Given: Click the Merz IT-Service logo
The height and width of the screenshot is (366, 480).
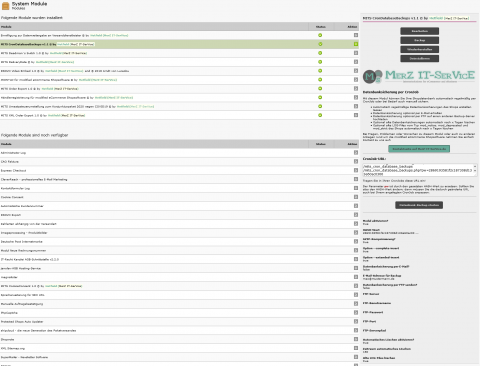Looking at the screenshot, I should [x=419, y=76].
